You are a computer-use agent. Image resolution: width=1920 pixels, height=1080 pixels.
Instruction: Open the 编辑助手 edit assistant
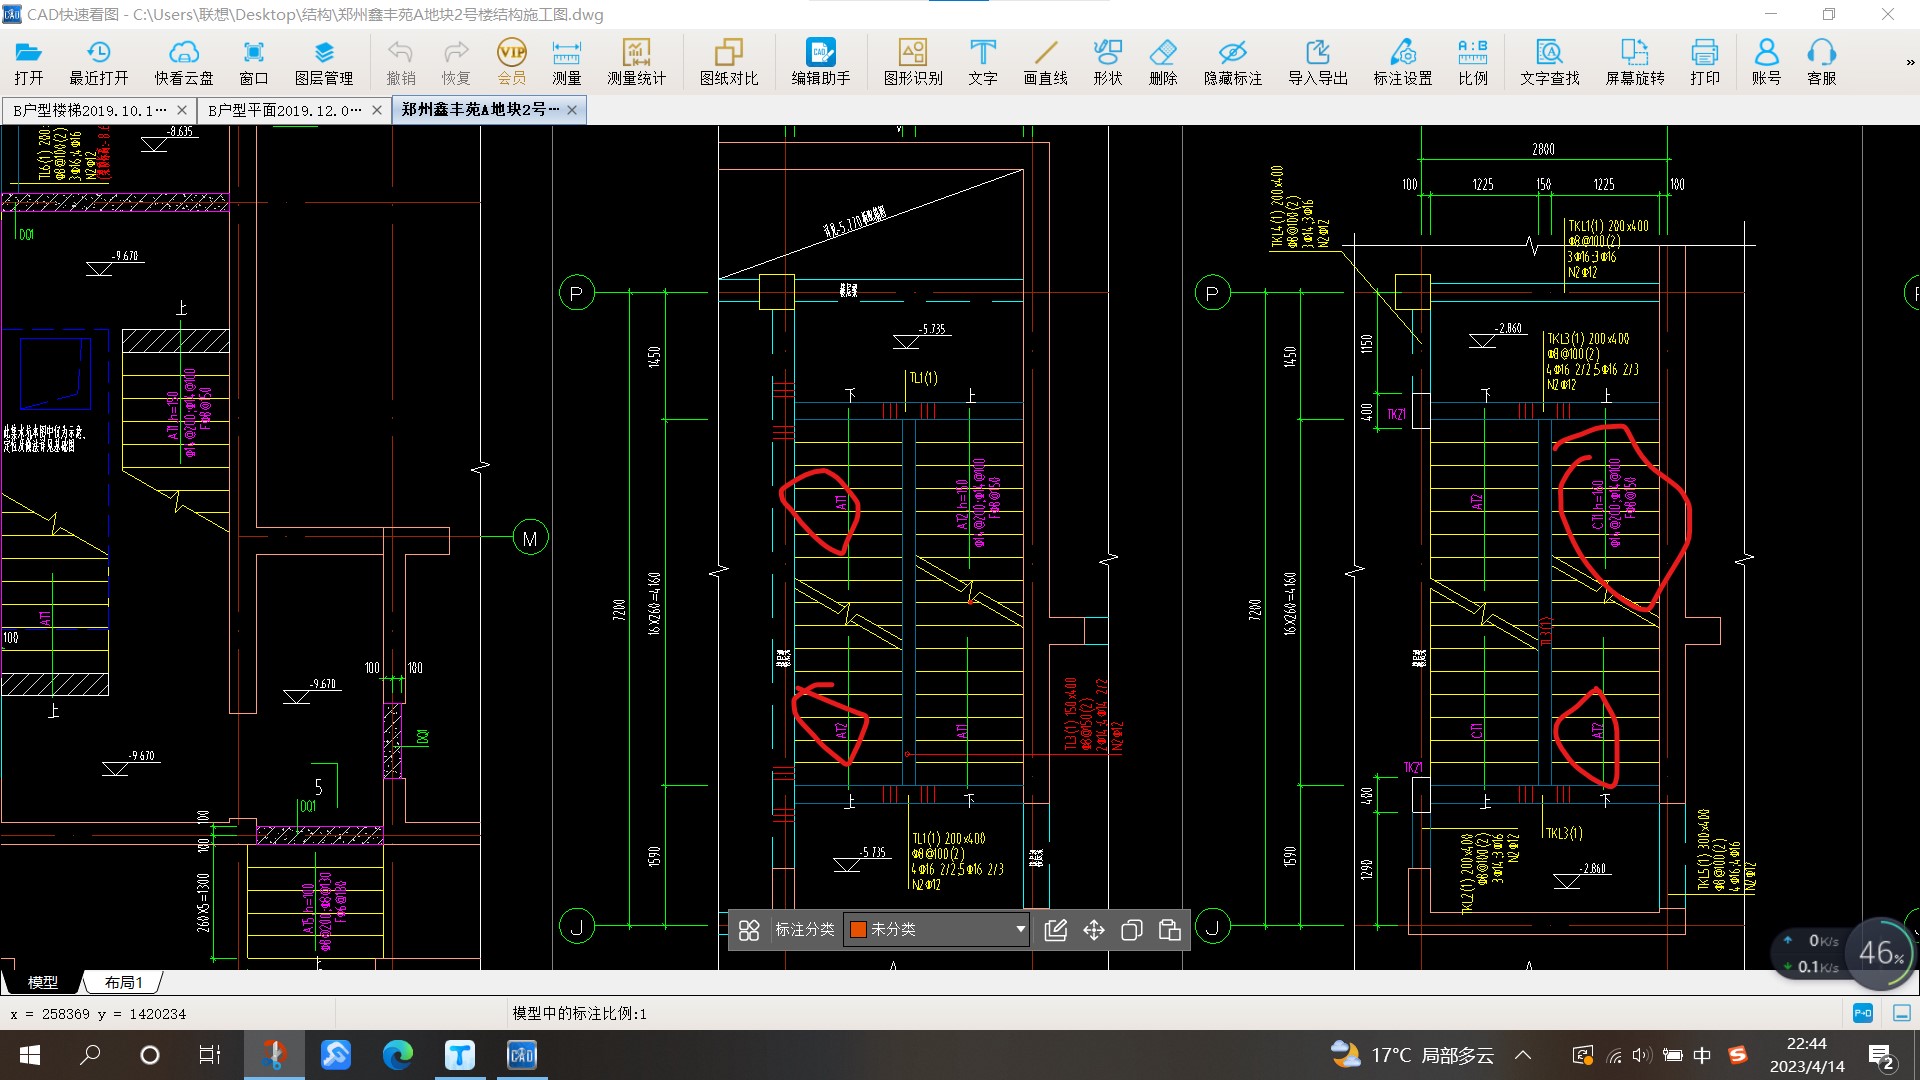click(x=821, y=63)
